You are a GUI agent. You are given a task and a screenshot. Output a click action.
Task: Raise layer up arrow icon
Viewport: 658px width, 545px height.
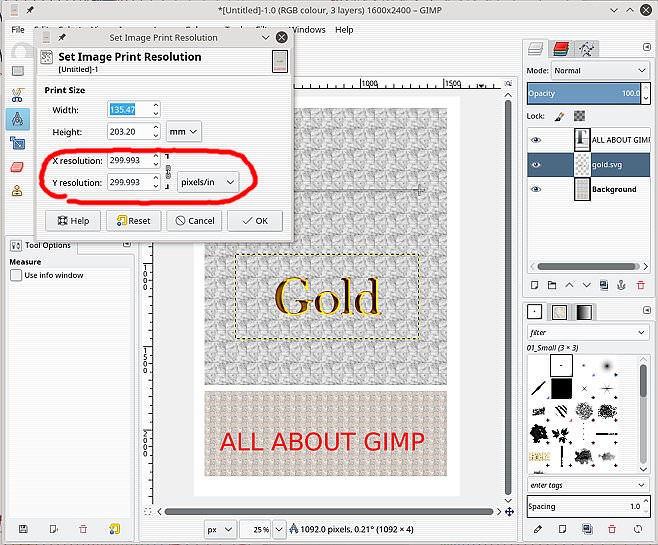point(569,286)
